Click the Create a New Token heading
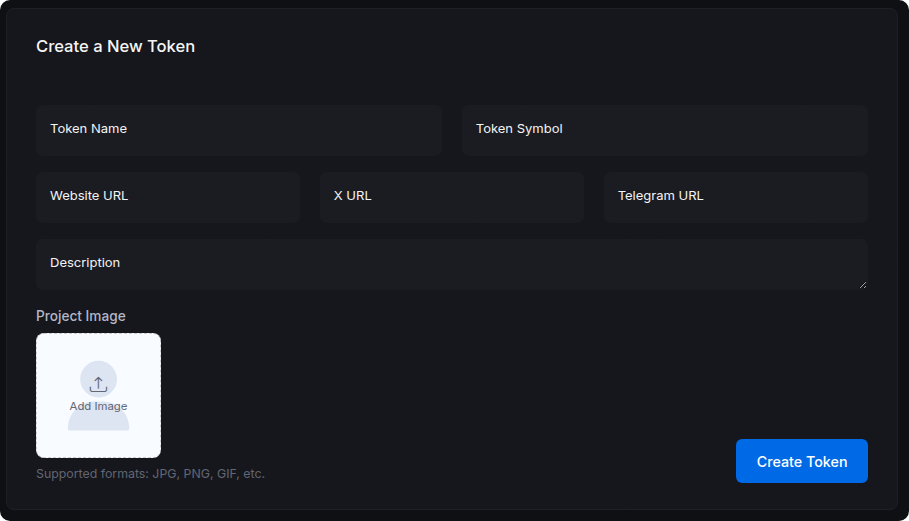Viewport: 909px width, 521px height. (115, 46)
